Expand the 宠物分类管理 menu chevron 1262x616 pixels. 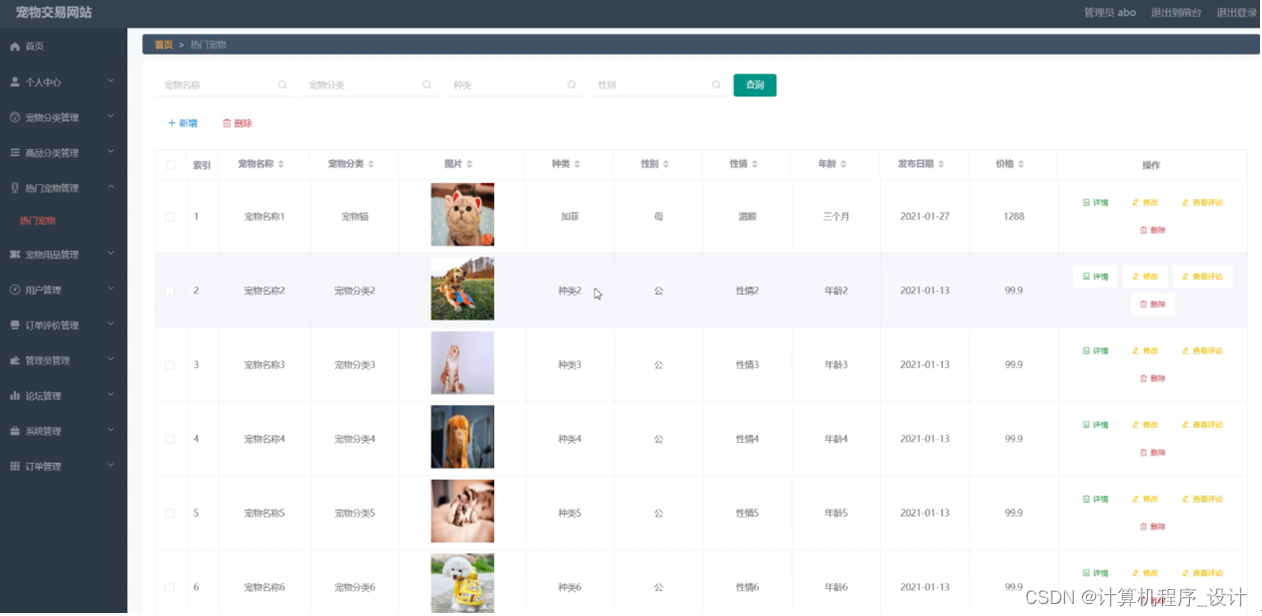(111, 118)
